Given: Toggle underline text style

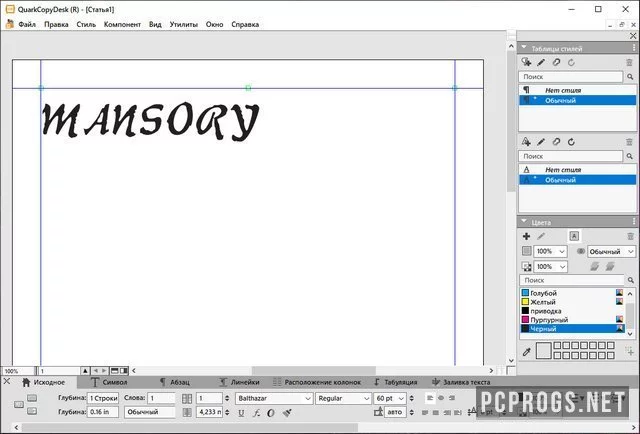Looking at the screenshot, I should [x=241, y=413].
